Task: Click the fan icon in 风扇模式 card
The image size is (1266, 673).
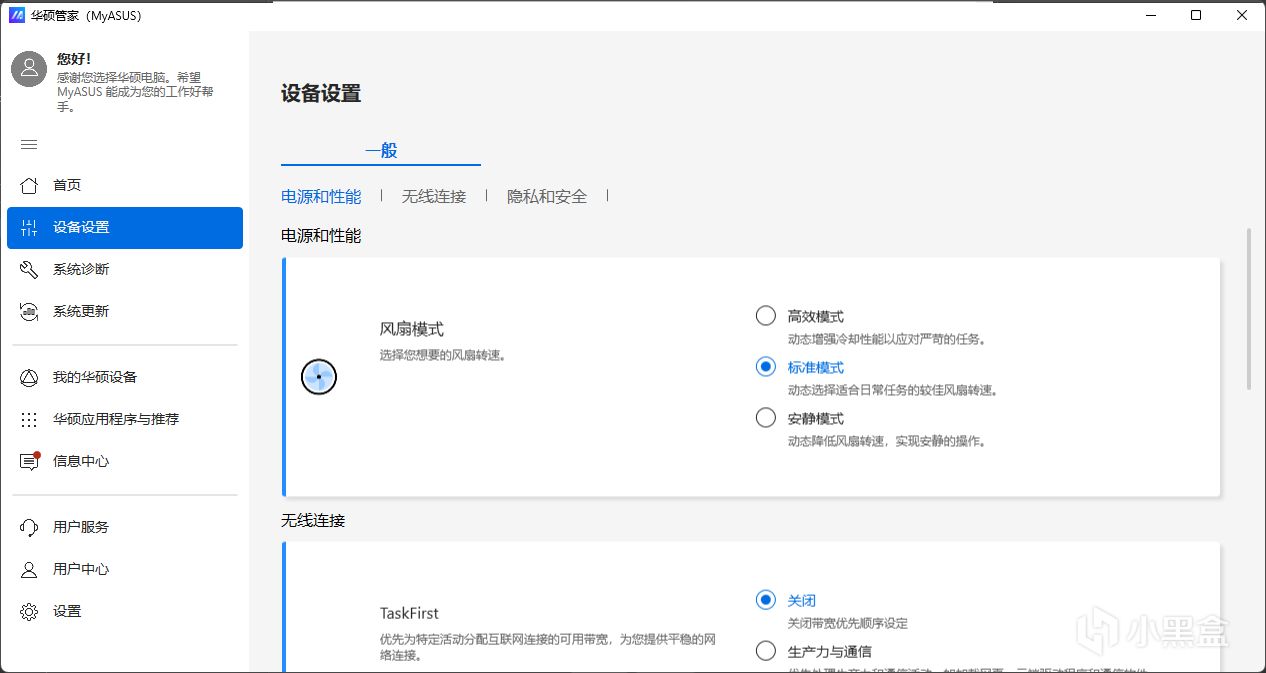Action: [319, 377]
